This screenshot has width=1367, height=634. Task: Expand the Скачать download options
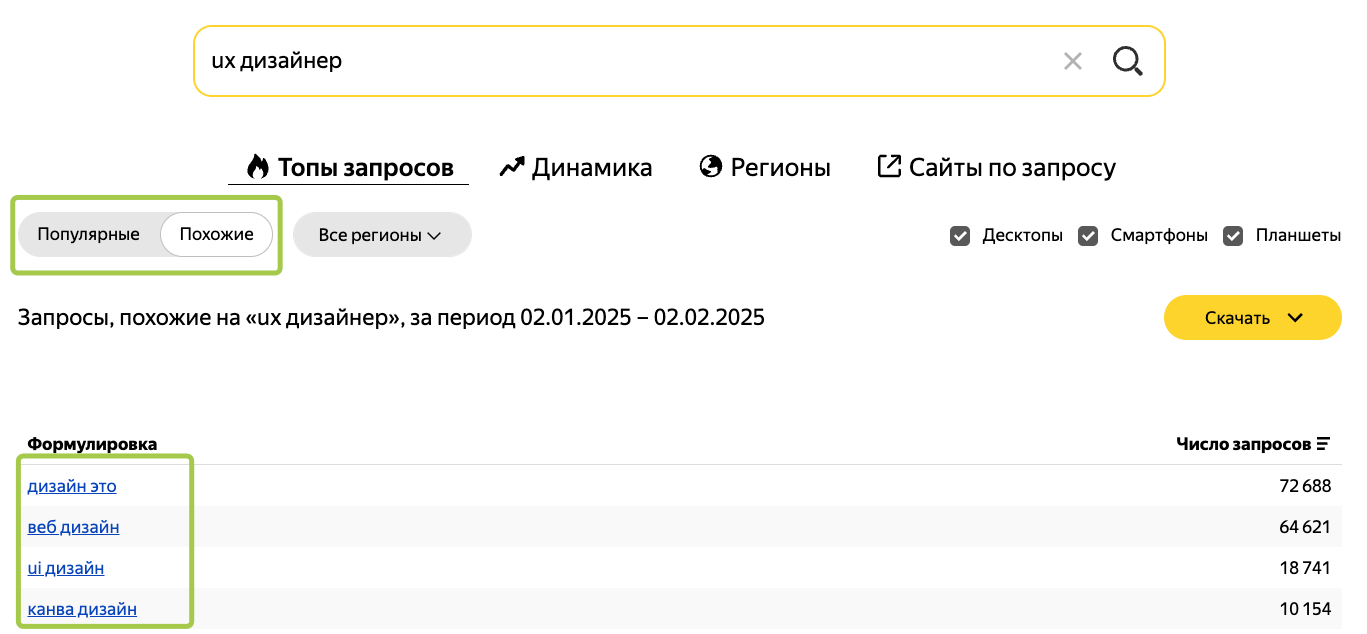click(x=1252, y=317)
